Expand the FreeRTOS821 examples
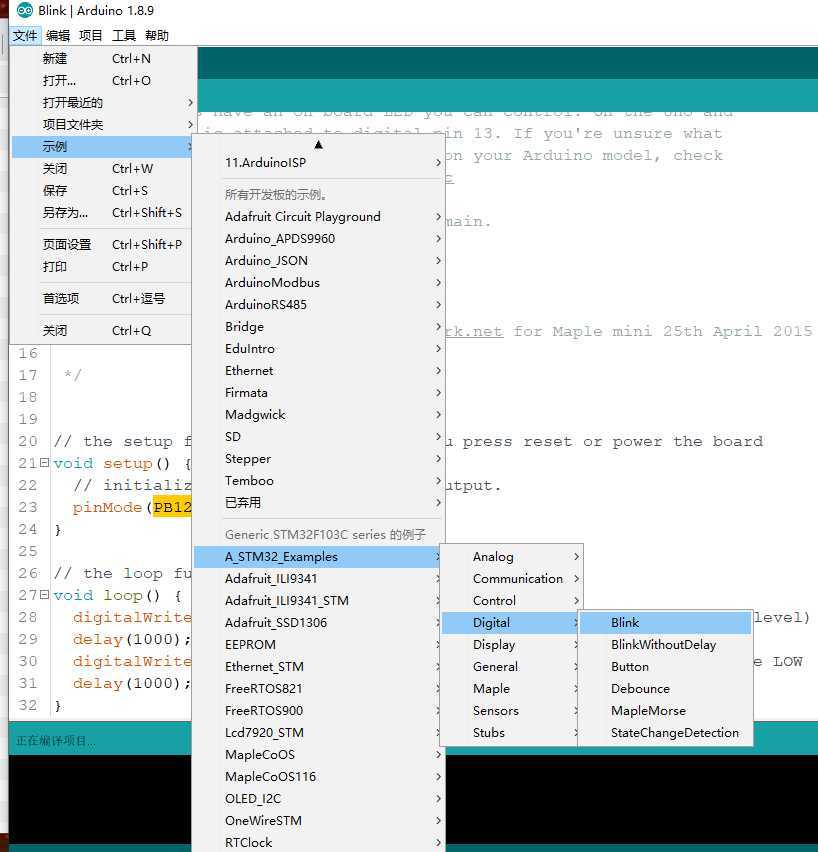The image size is (818, 852). pos(319,689)
